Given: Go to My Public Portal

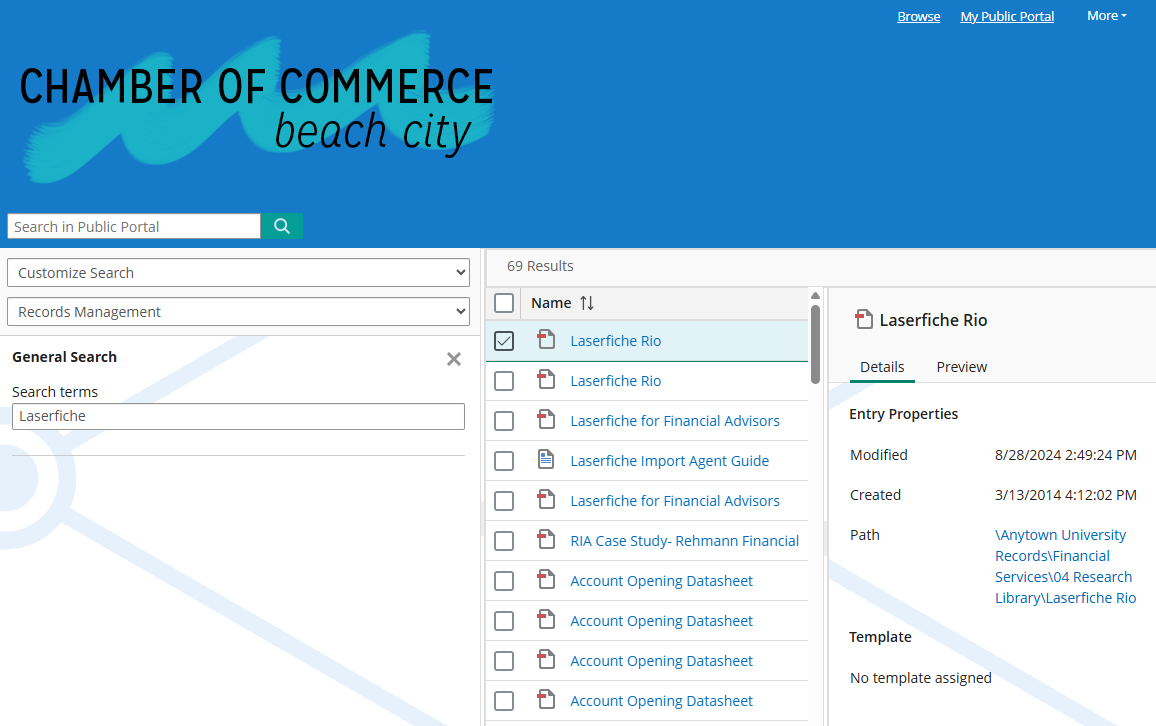Looking at the screenshot, I should click(x=1007, y=16).
